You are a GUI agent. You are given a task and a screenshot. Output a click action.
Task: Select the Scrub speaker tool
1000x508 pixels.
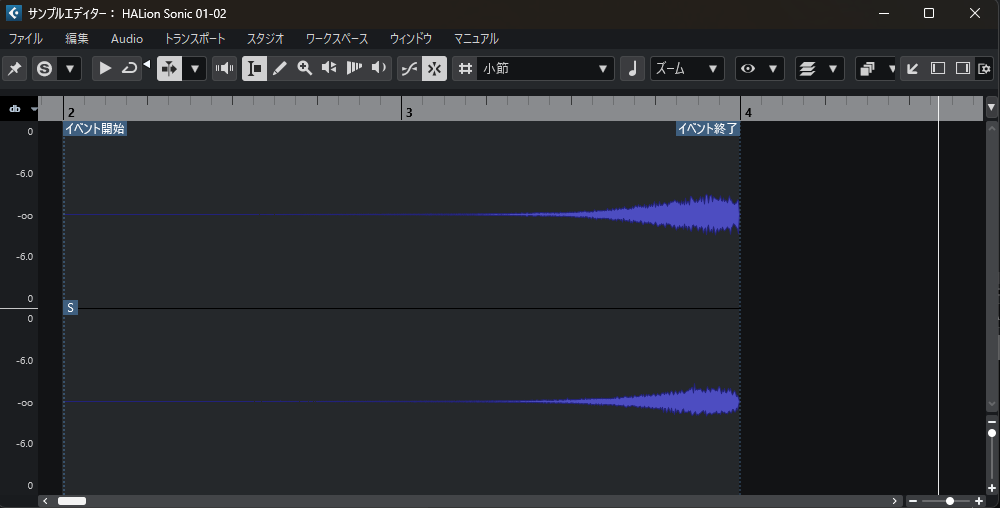coord(379,68)
